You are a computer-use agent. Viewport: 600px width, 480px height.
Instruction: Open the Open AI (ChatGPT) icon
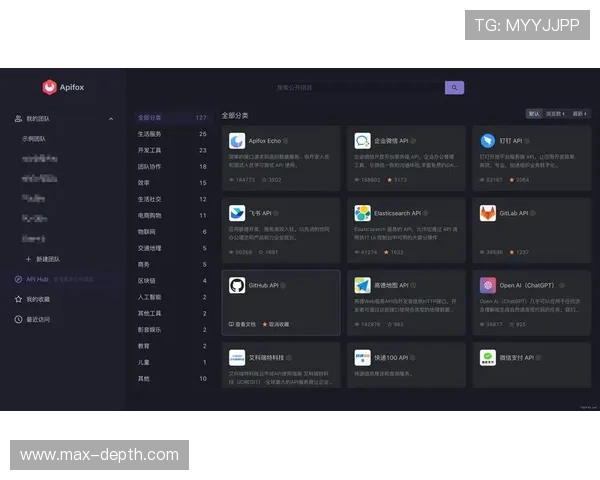[487, 285]
